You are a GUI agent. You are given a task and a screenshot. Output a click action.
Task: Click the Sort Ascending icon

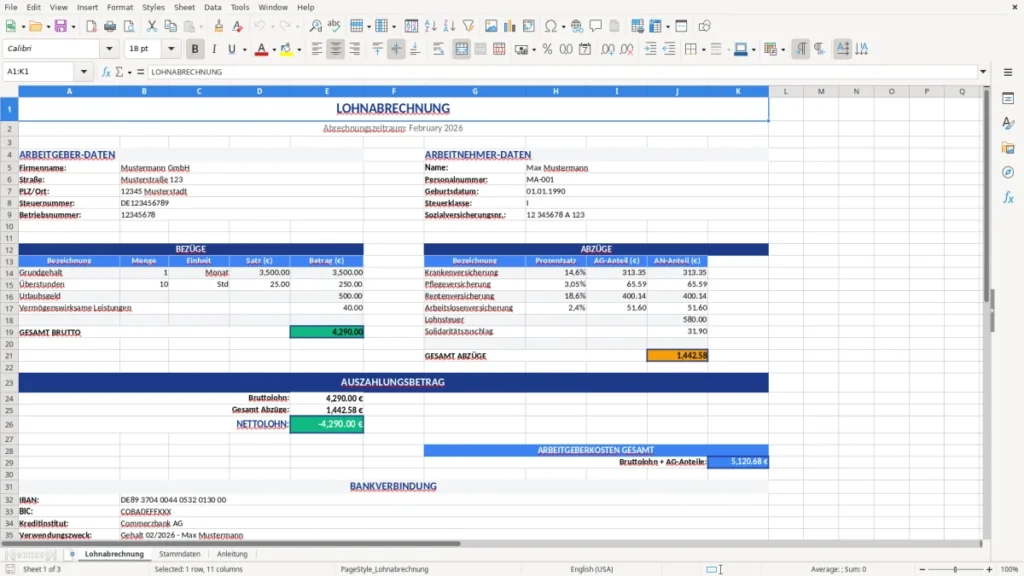point(430,26)
